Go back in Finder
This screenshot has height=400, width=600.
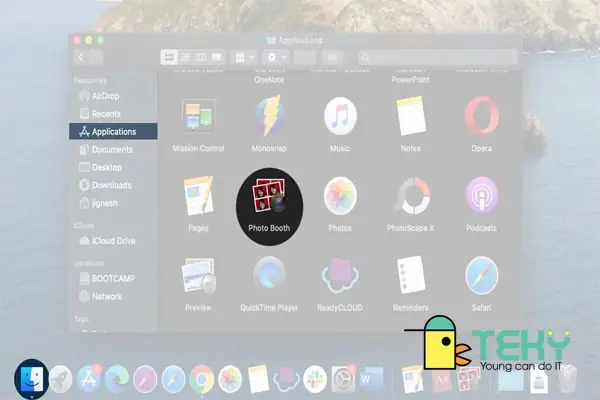[x=81, y=57]
